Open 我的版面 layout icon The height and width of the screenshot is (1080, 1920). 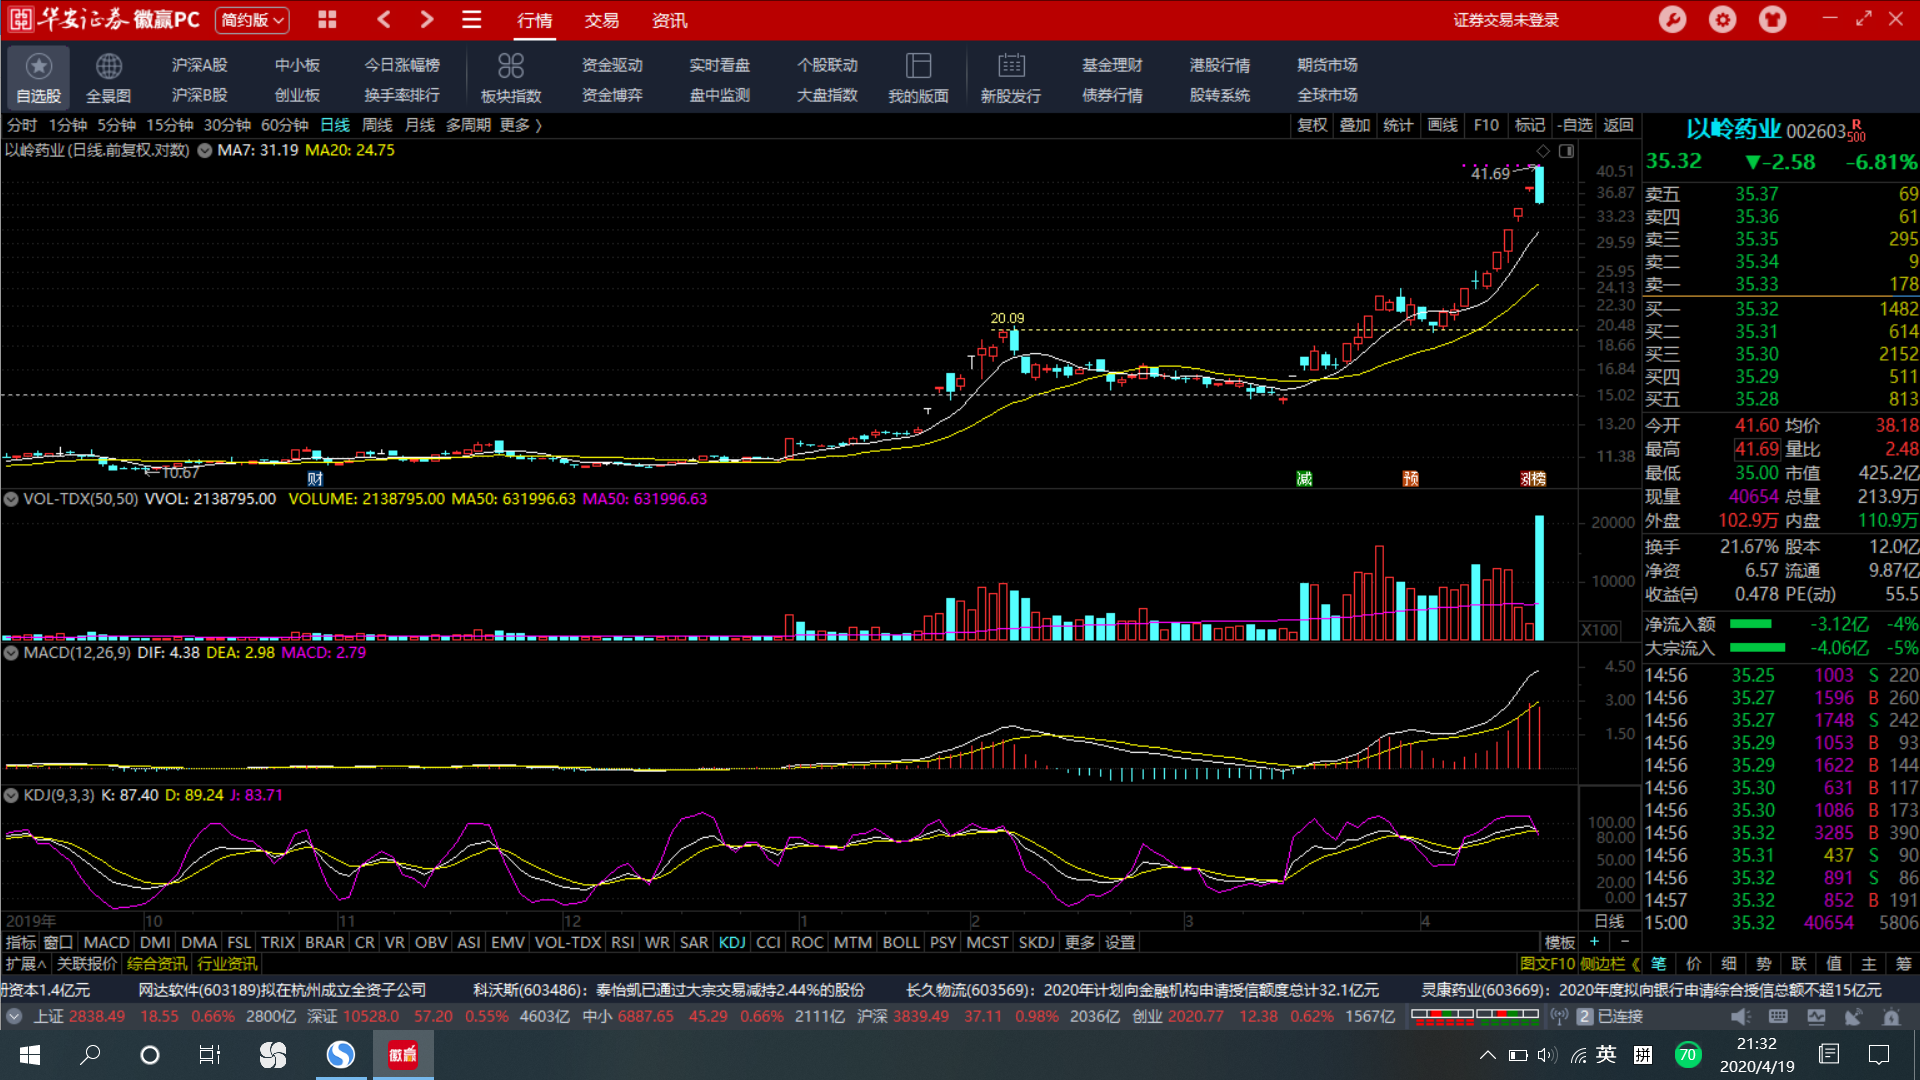click(918, 66)
